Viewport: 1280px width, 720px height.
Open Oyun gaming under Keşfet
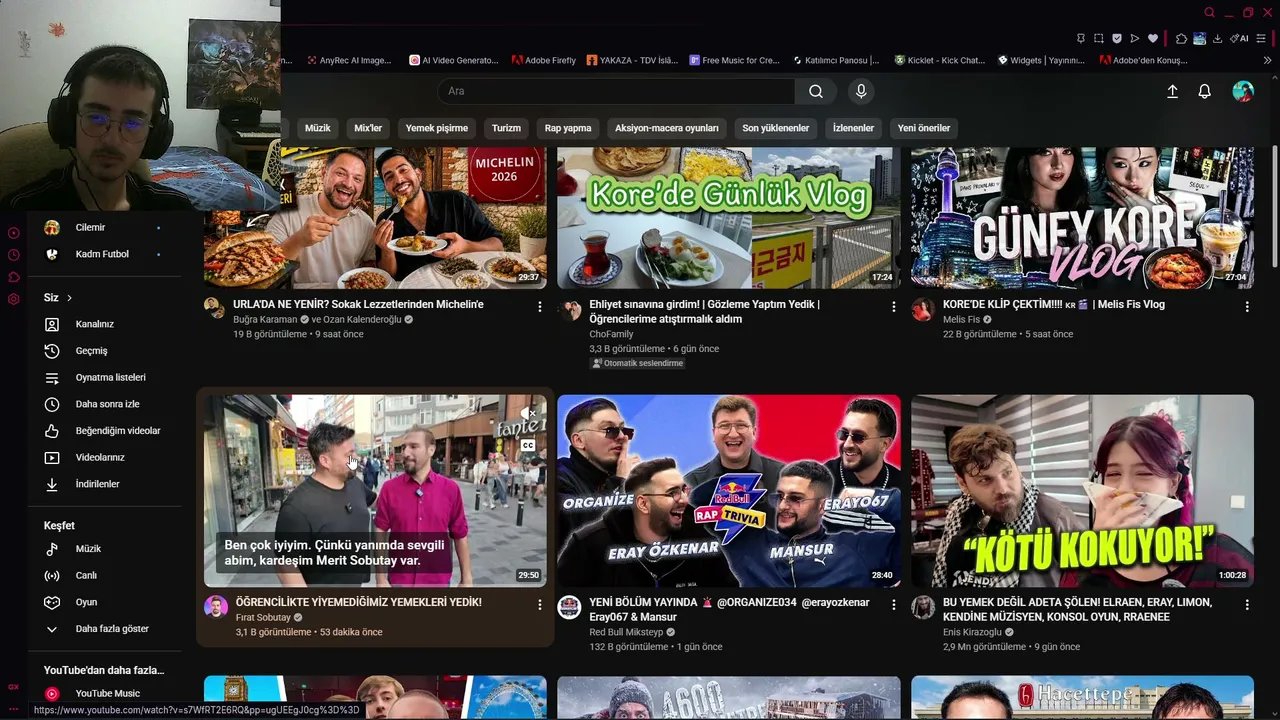(x=105, y=602)
